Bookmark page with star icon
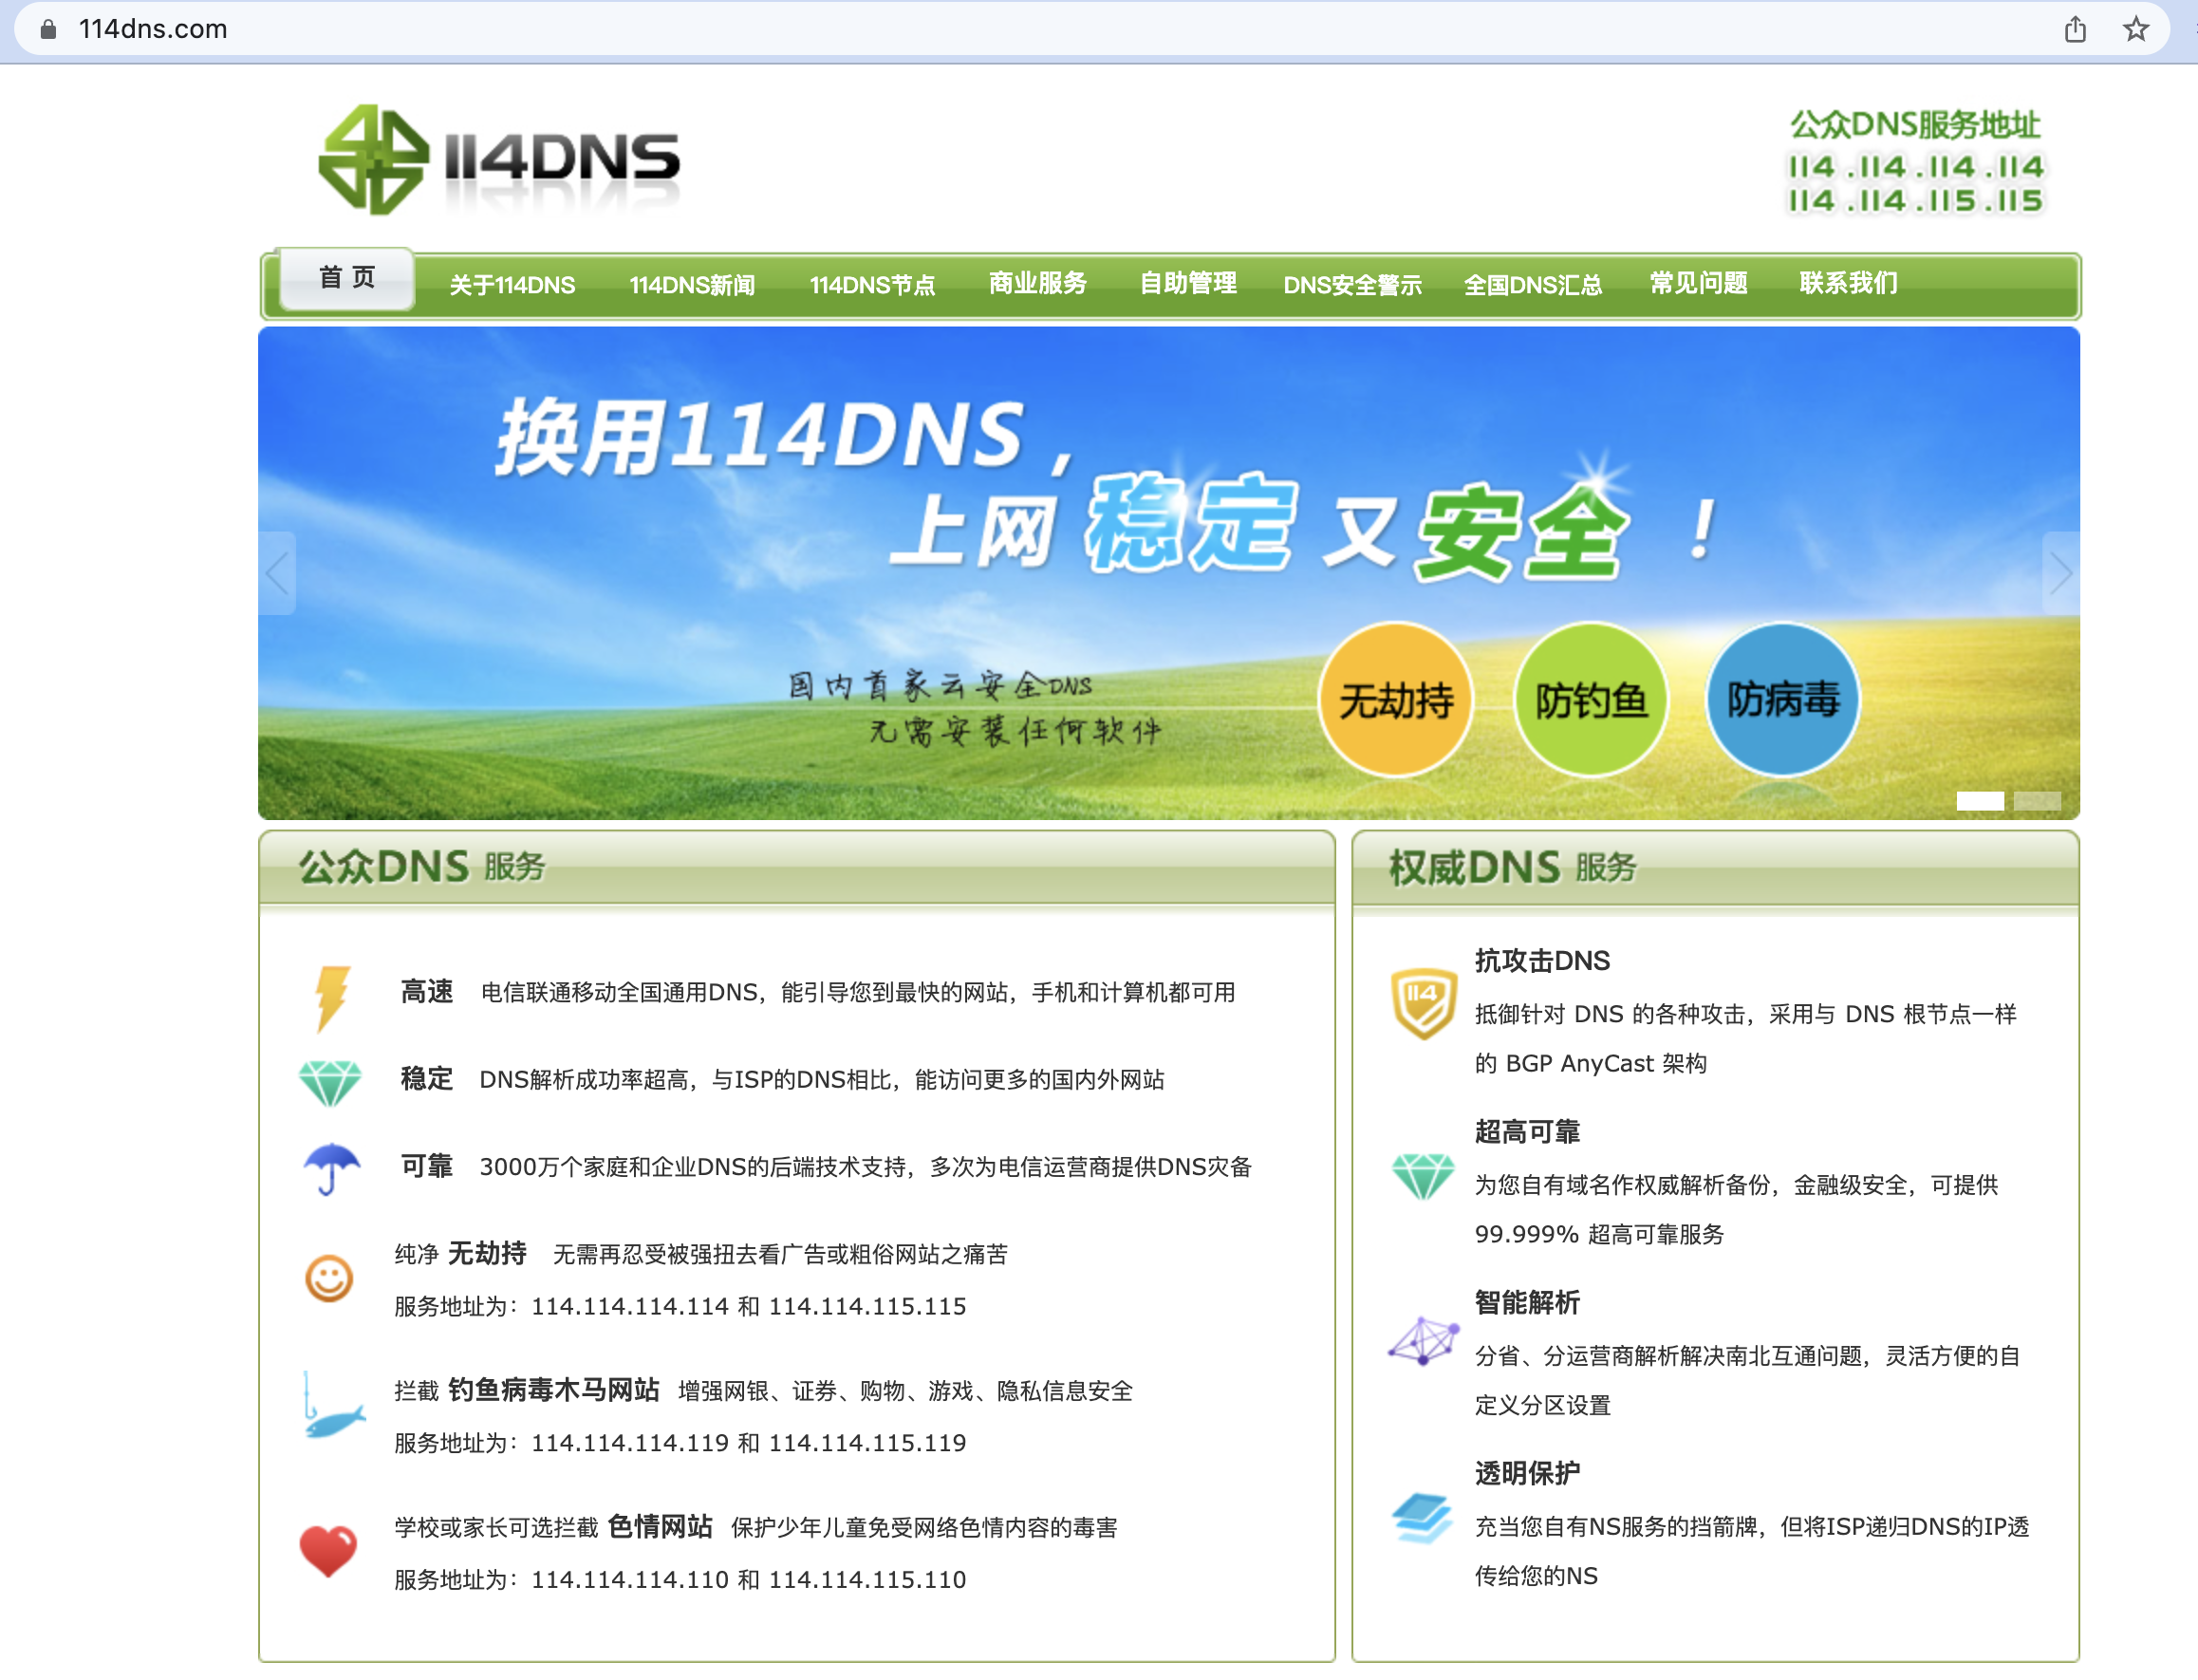2198x1680 pixels. 2135,29
